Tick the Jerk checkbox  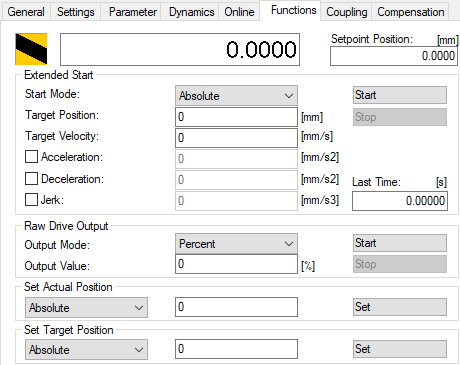click(31, 200)
